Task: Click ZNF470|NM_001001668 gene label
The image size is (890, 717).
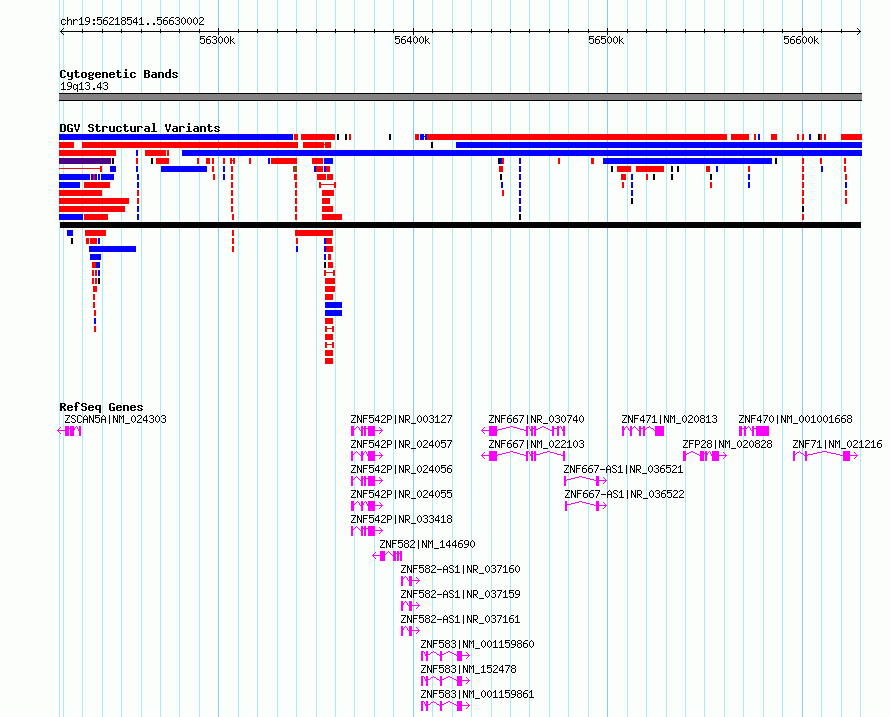Action: click(x=795, y=420)
